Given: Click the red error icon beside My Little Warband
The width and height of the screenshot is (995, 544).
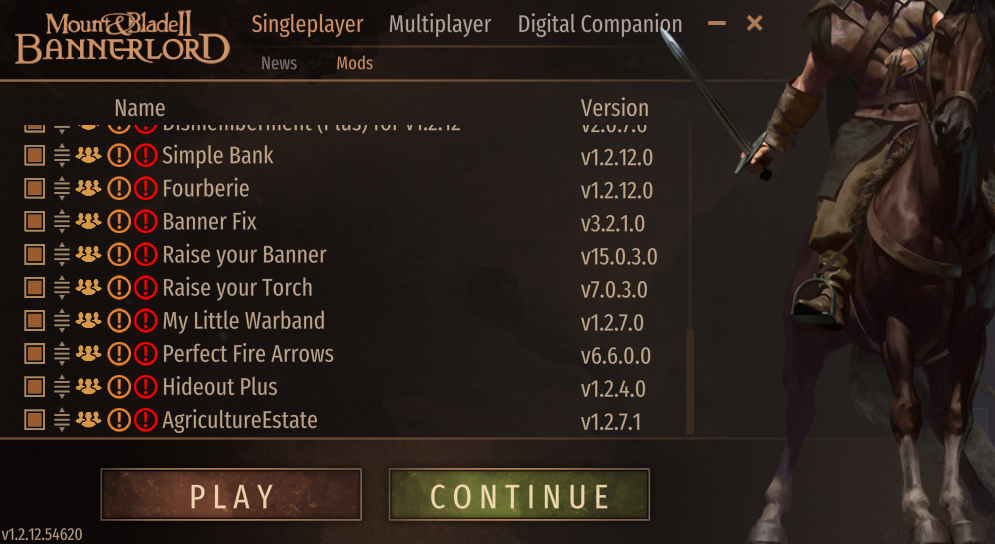Looking at the screenshot, I should [x=146, y=321].
